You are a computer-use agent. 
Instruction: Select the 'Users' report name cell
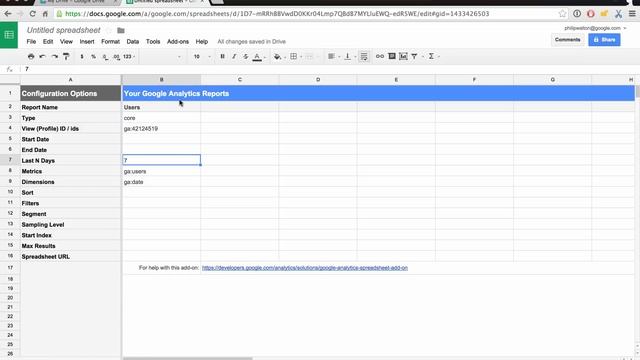161,107
